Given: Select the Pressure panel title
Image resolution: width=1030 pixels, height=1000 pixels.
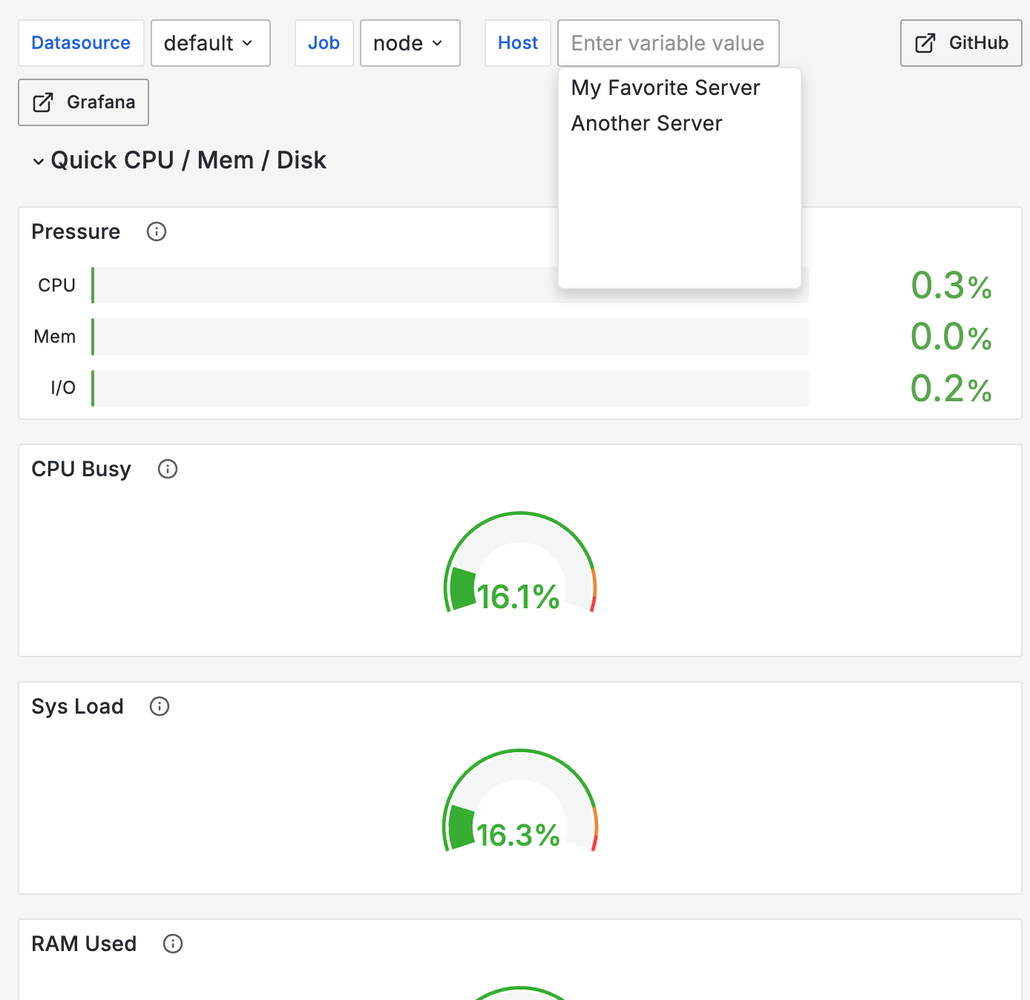Looking at the screenshot, I should click(76, 231).
